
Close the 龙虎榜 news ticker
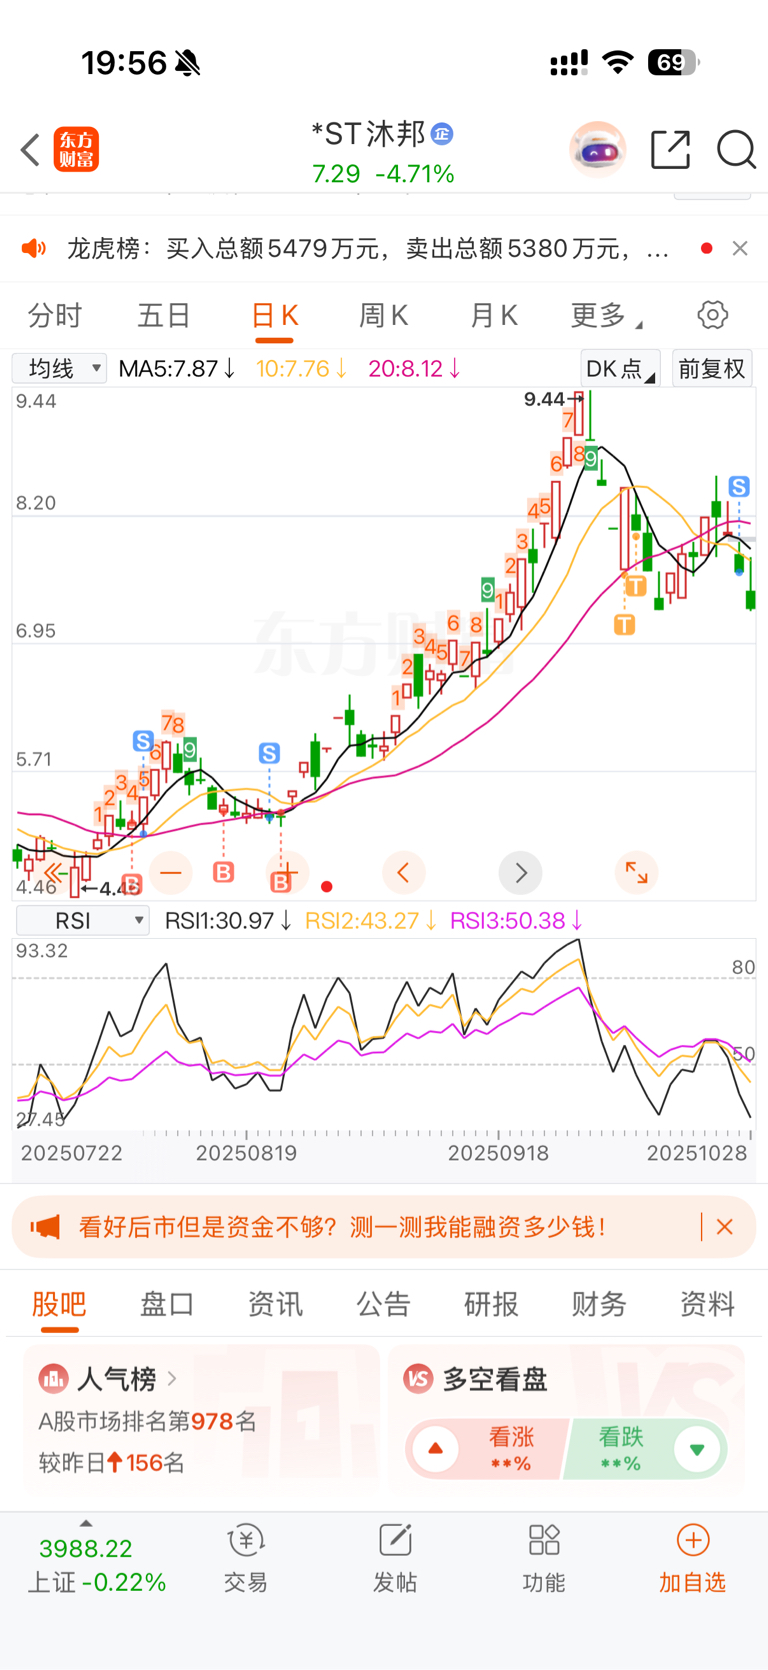point(740,248)
